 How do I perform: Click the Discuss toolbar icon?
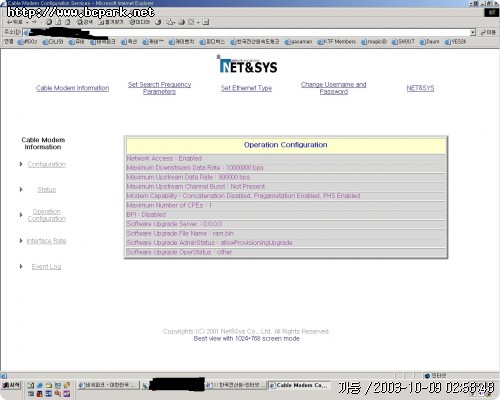click(206, 22)
